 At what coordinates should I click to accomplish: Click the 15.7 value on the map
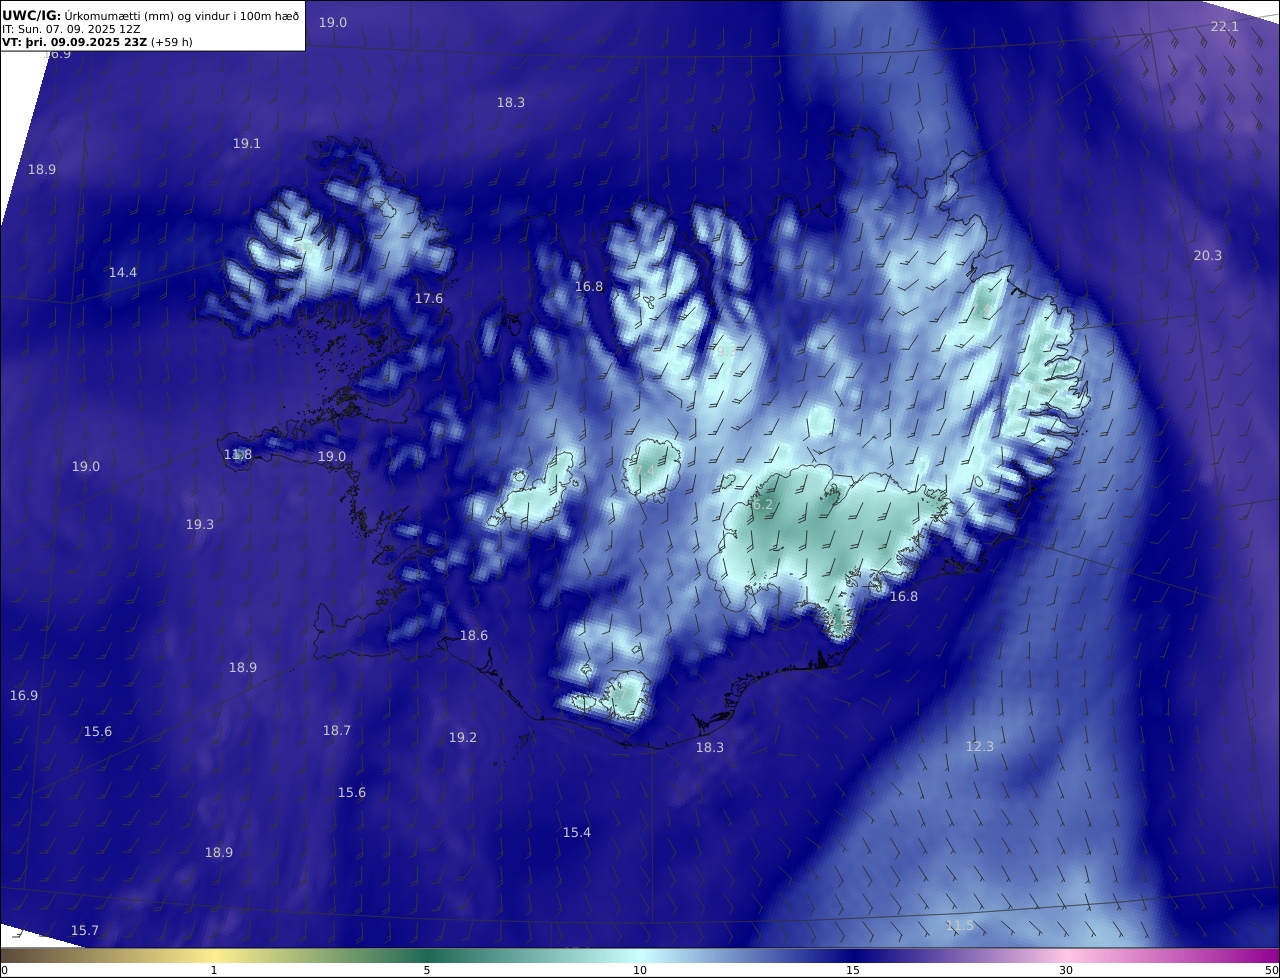coord(85,930)
